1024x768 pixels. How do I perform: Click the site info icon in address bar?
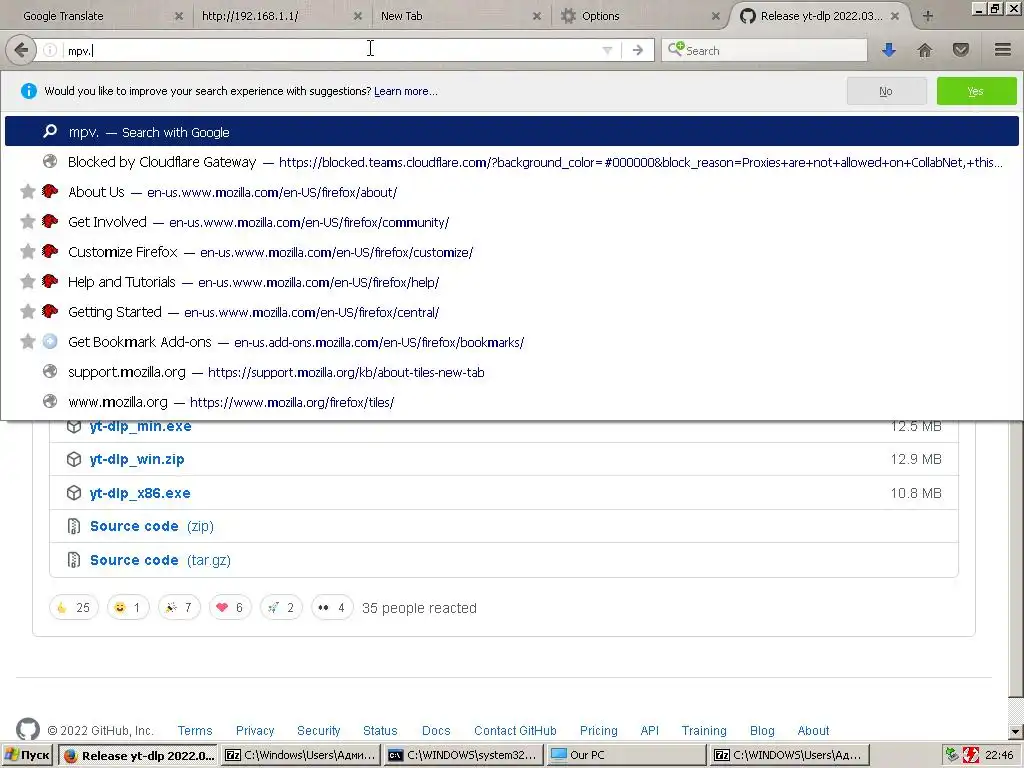(x=50, y=50)
